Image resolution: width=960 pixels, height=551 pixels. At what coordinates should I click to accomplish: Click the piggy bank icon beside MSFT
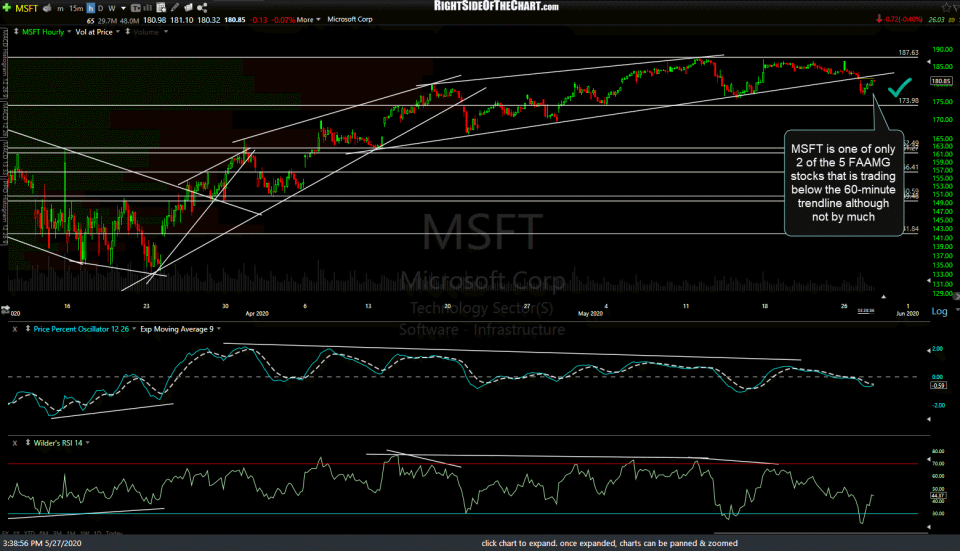point(48,8)
